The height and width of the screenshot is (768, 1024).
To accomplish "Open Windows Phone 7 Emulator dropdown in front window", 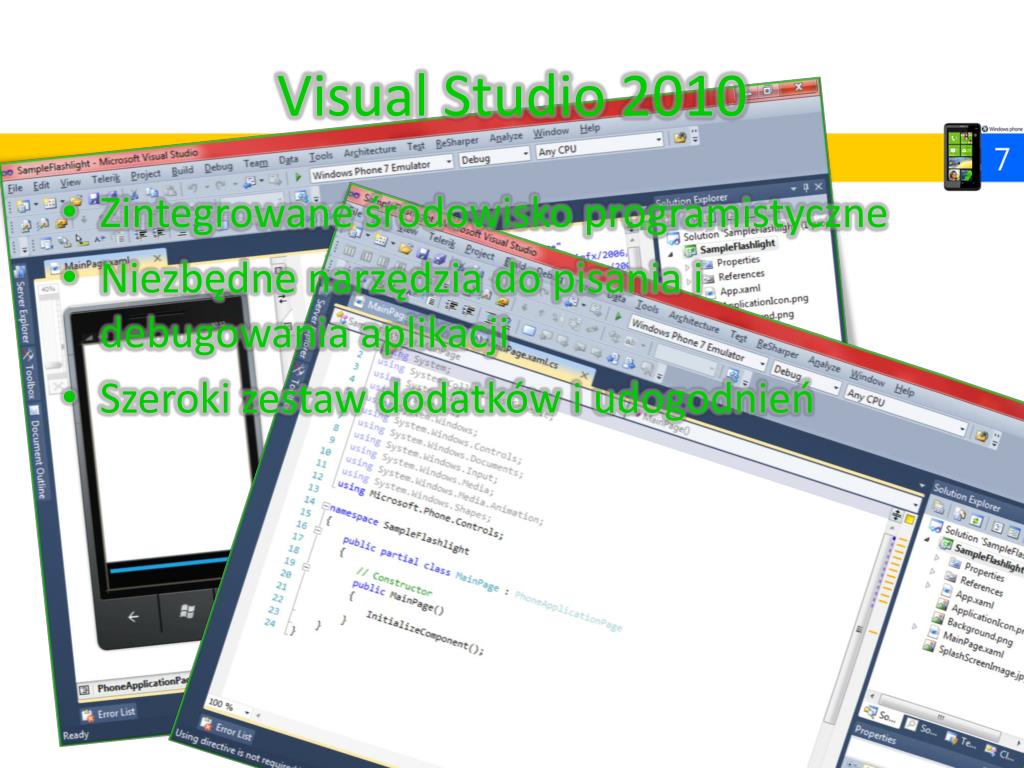I will [x=698, y=343].
